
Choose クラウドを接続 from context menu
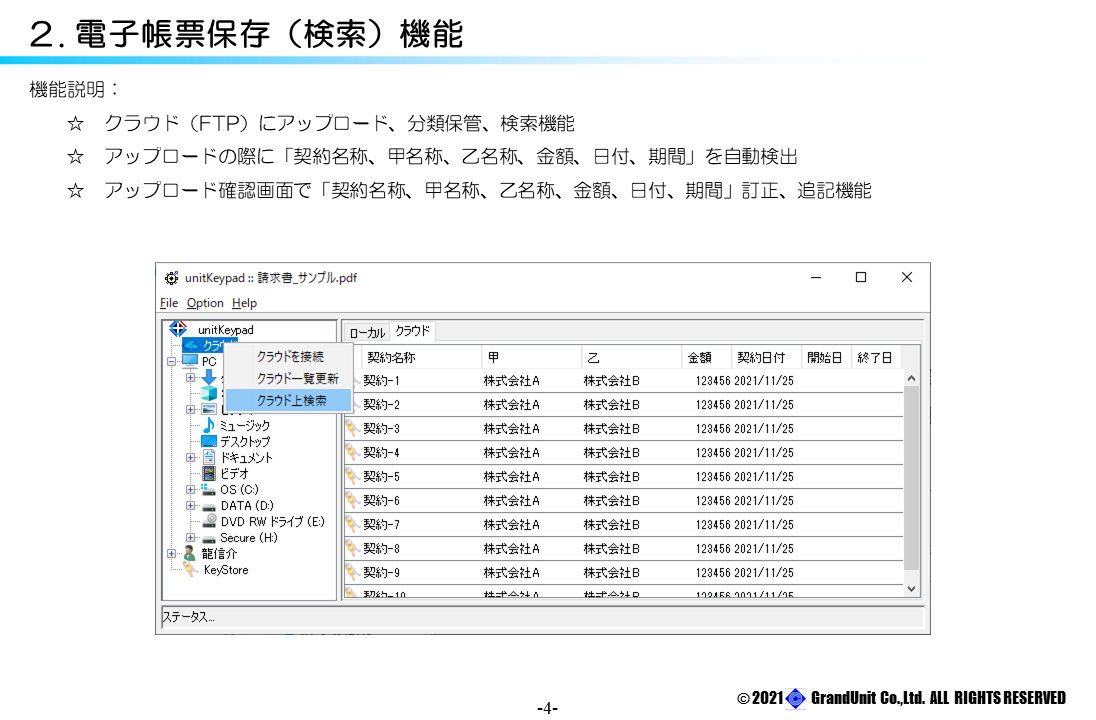(289, 357)
